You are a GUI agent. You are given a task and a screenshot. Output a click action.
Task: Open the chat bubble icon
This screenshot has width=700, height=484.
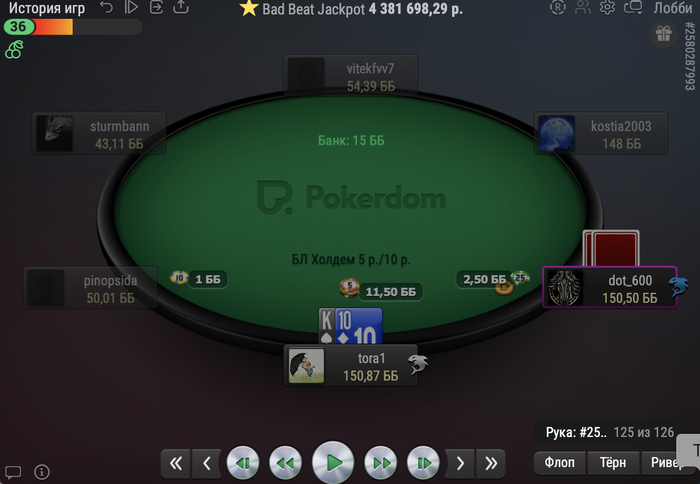[x=13, y=472]
